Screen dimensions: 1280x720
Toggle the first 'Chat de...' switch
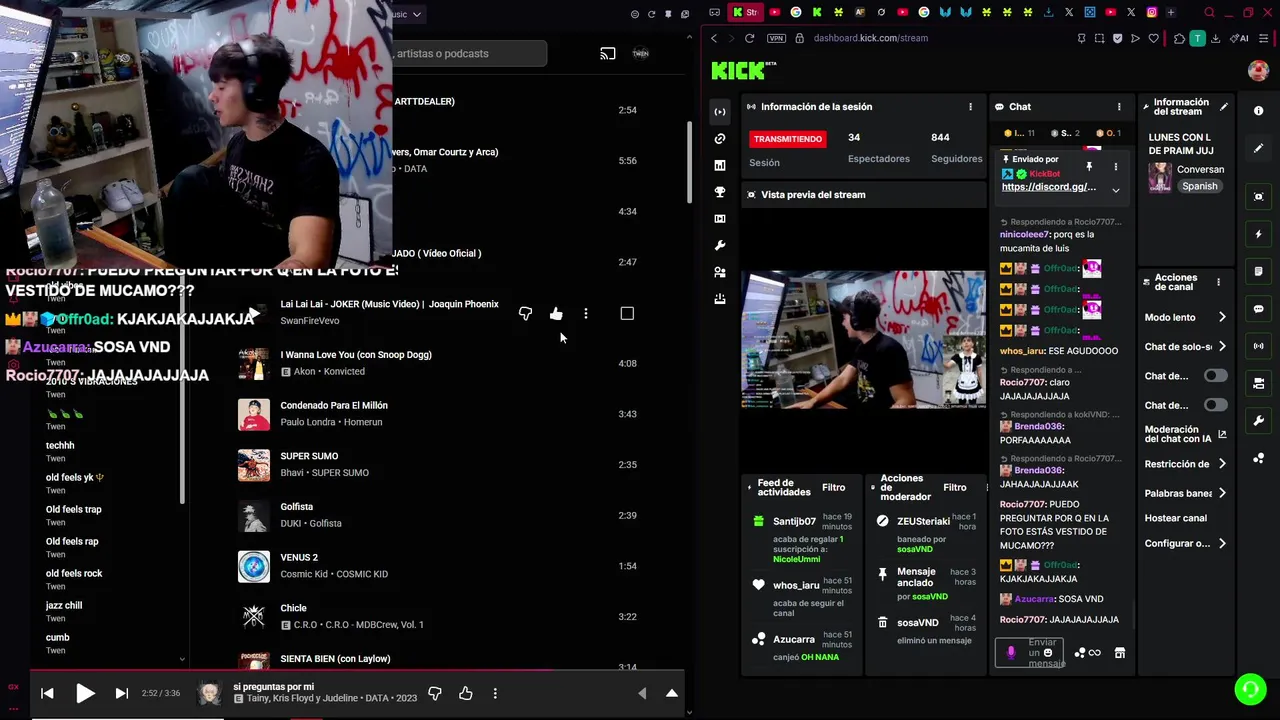[1215, 376]
